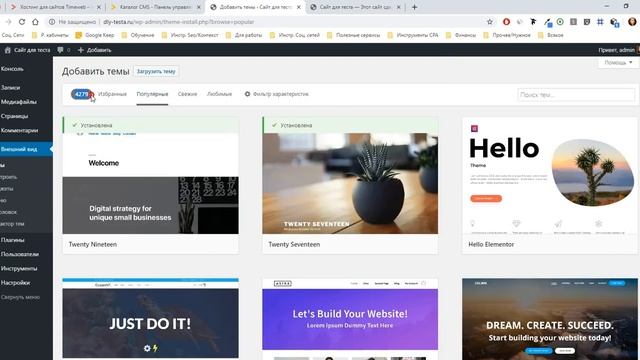Viewport: 640px width, 360px height.
Task: Open the Google Keep bookmark folder
Action: (x=95, y=35)
